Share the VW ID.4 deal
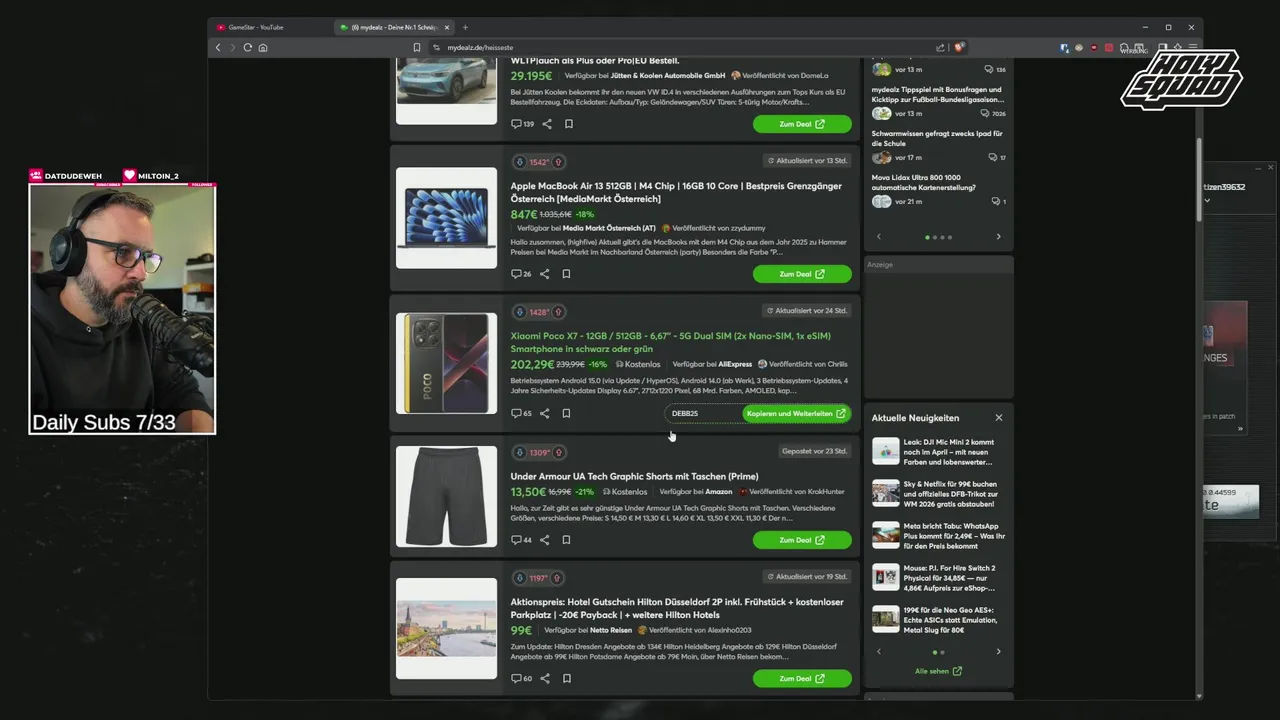 click(x=547, y=124)
